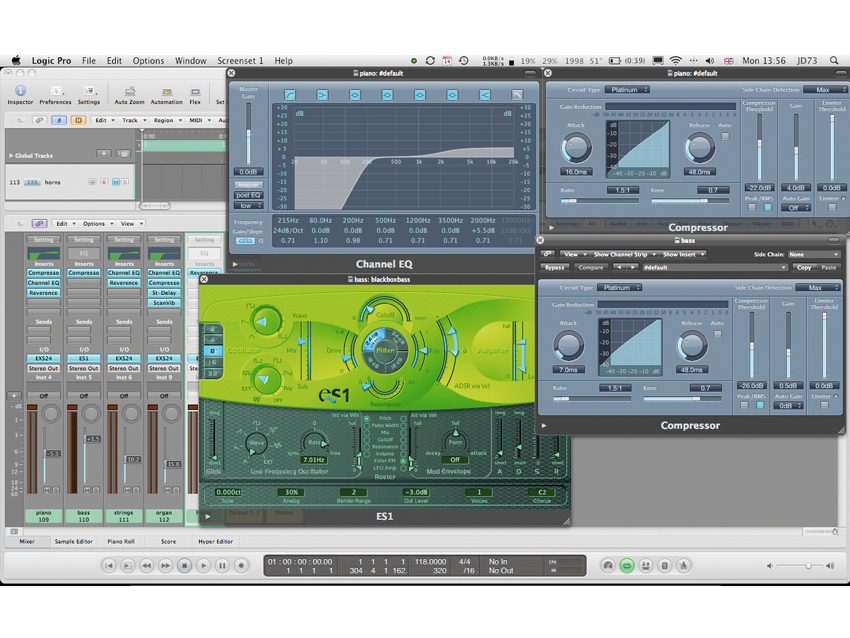Enable Auto release on piano Compressor
Viewport: 850px width, 638px height.
click(725, 137)
